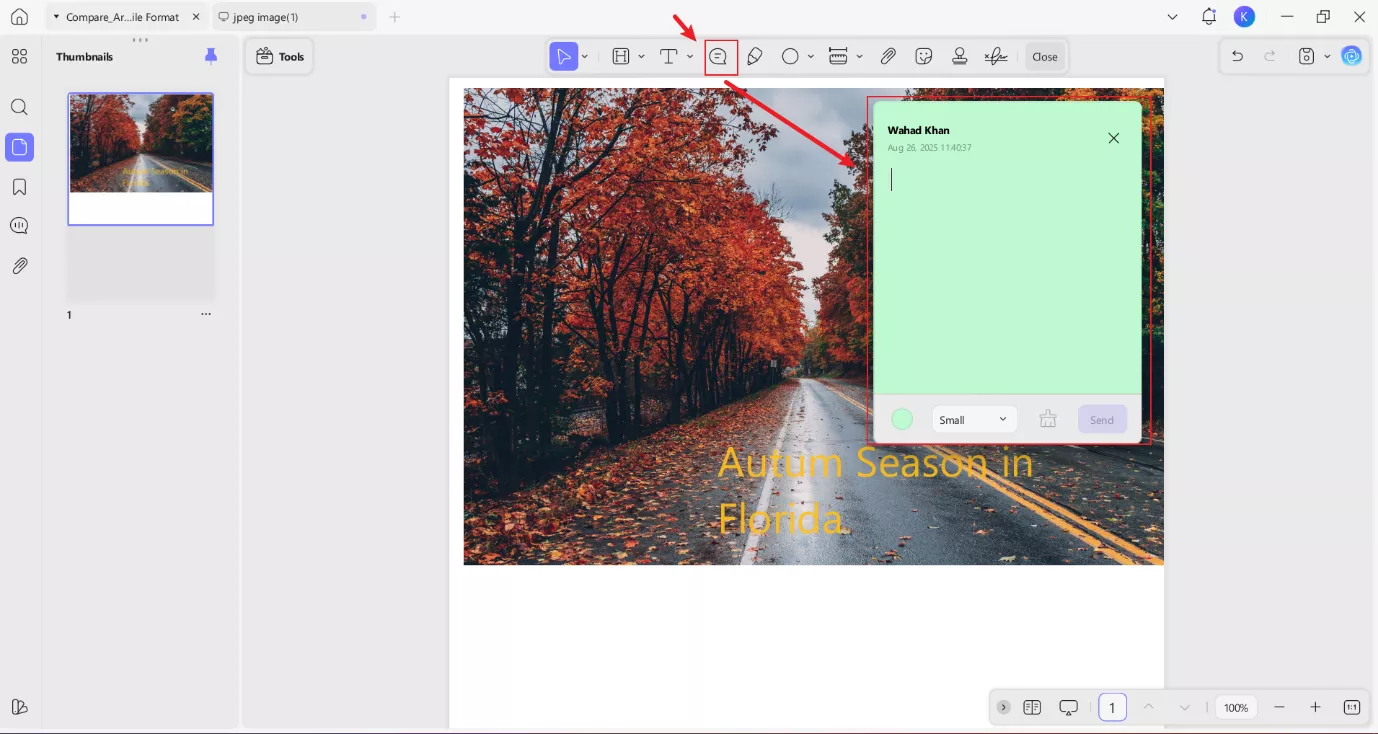Select the oval shape annotation tool
This screenshot has width=1378, height=734.
click(789, 56)
